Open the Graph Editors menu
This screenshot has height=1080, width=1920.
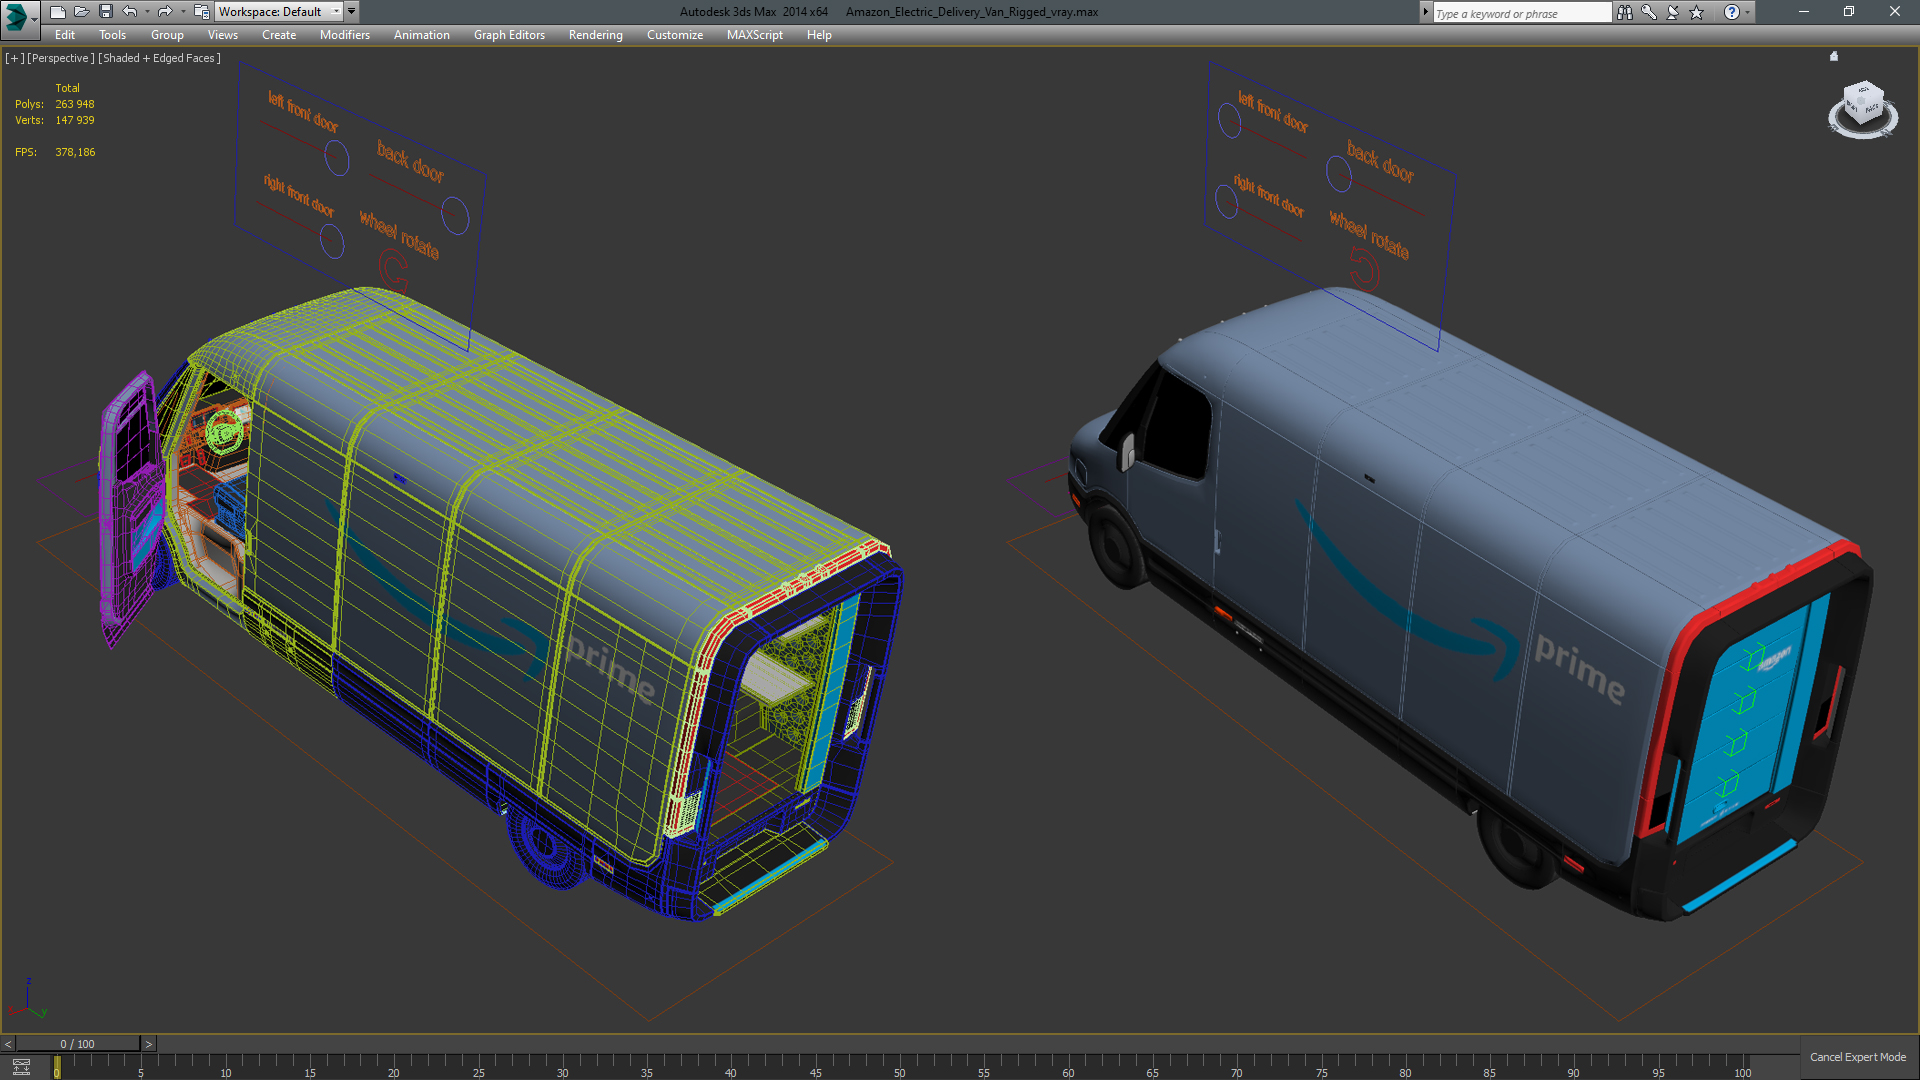(x=509, y=35)
